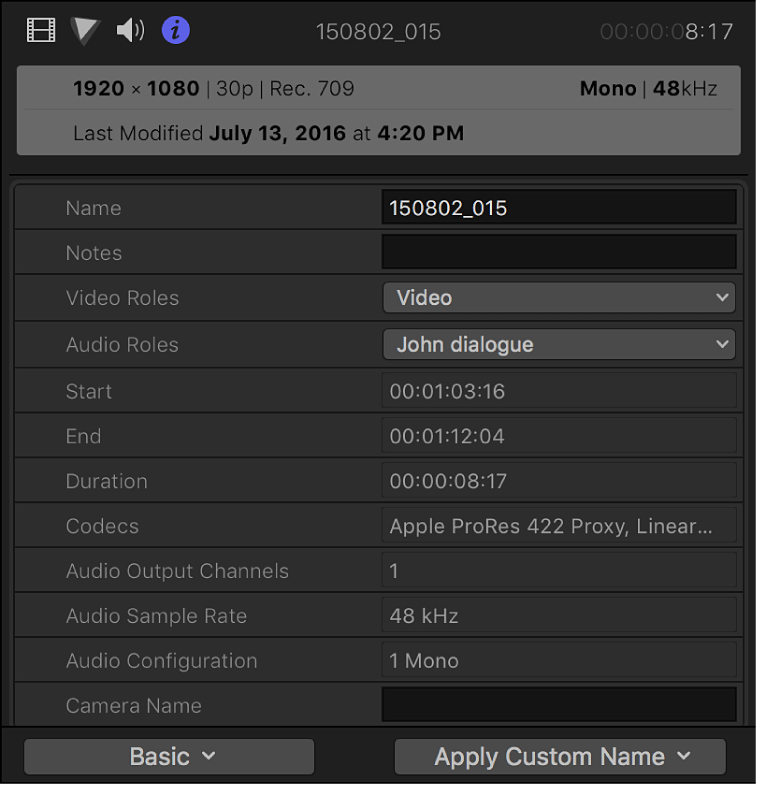
Task: Click the Audio Configuration value field
Action: (x=559, y=661)
